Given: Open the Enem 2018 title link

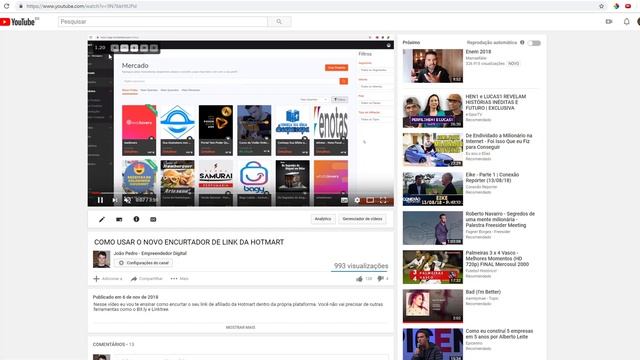Looking at the screenshot, I should pos(478,52).
